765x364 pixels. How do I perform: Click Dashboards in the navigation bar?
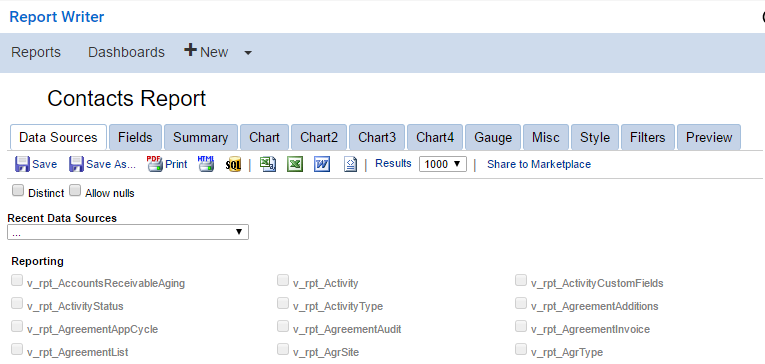[126, 52]
